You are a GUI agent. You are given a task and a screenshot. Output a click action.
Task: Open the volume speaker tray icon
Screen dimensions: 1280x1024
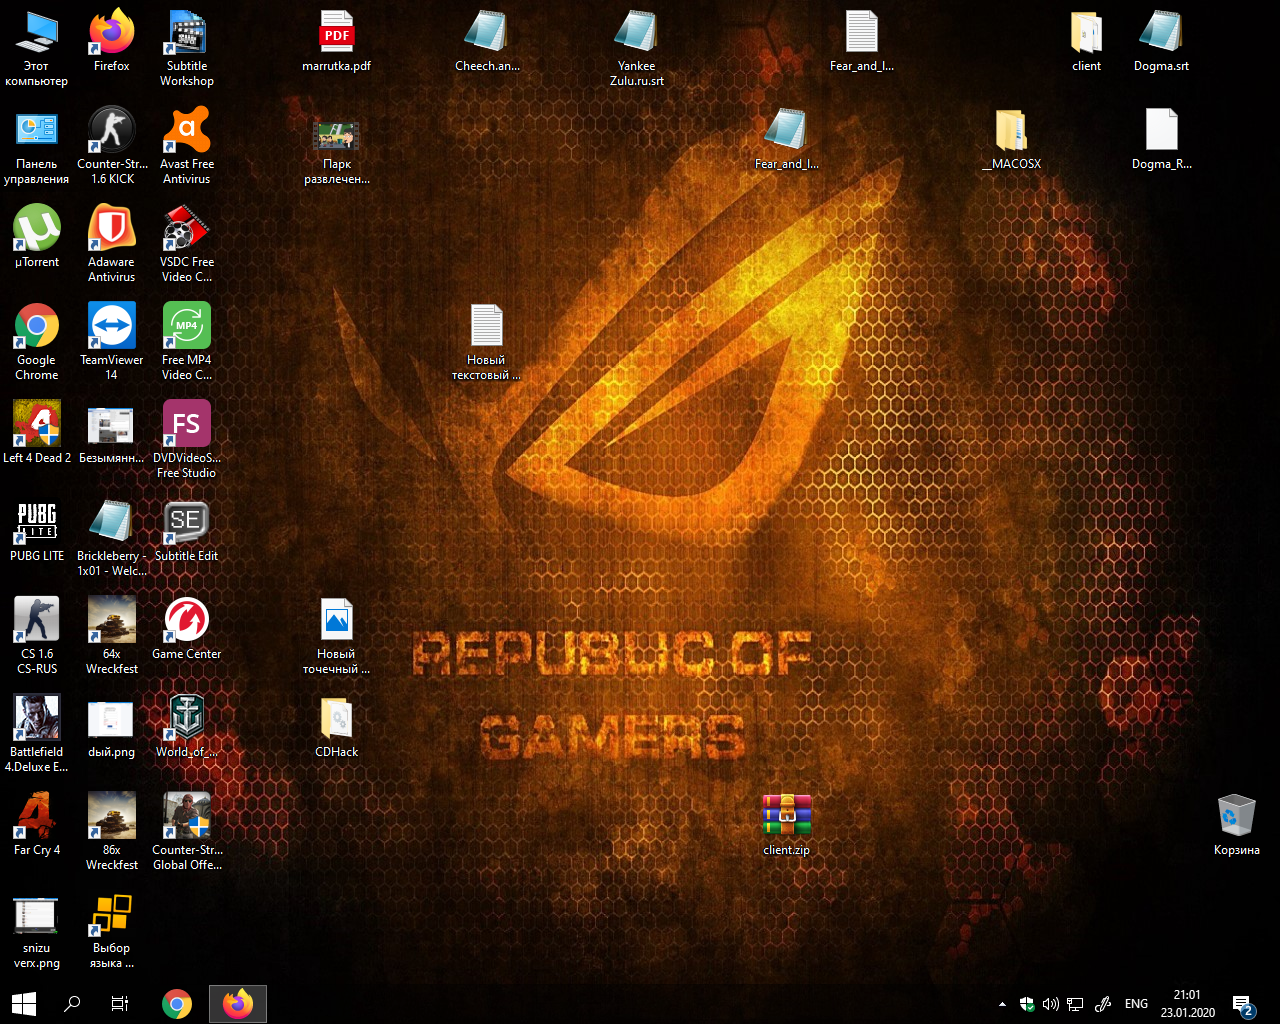point(1051,1004)
